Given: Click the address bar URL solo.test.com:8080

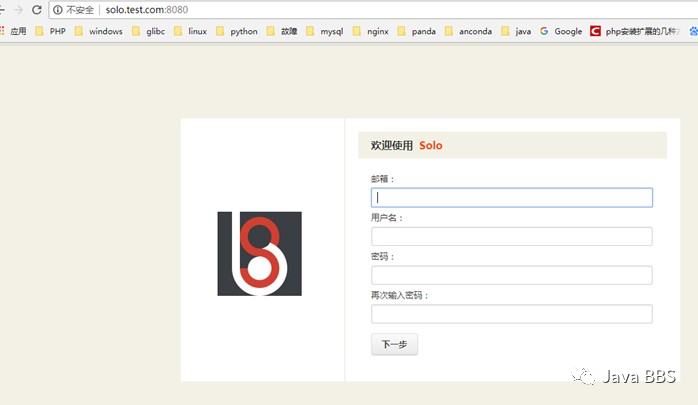Looking at the screenshot, I should click(146, 10).
